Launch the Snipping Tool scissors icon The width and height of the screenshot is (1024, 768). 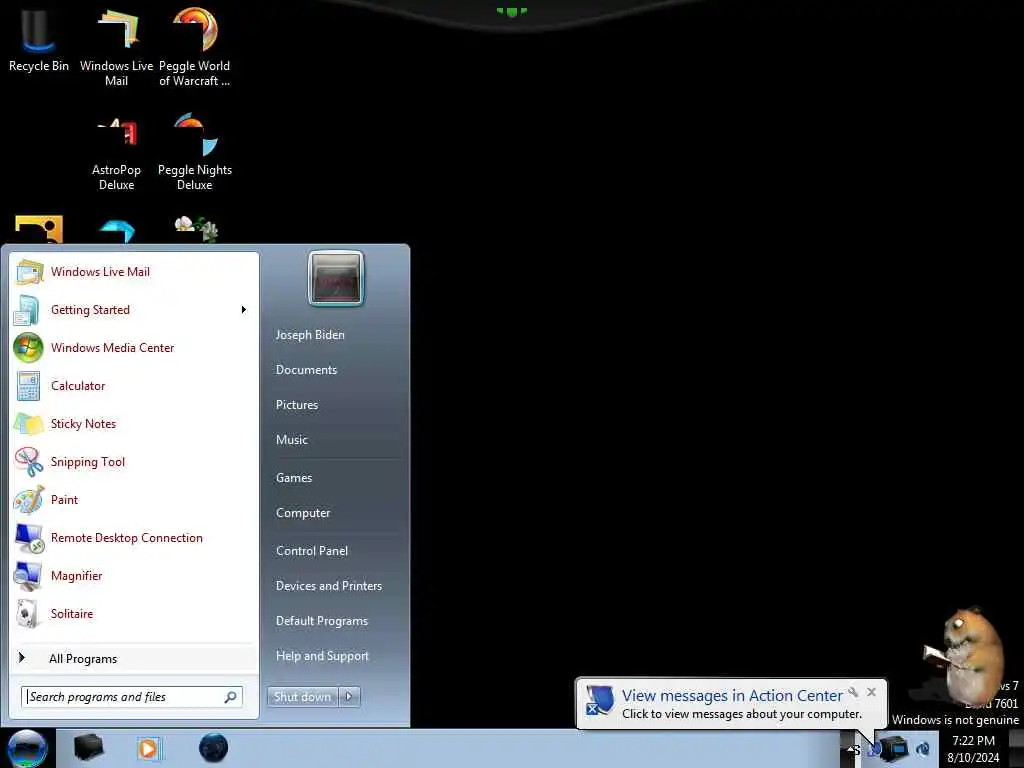[29, 462]
